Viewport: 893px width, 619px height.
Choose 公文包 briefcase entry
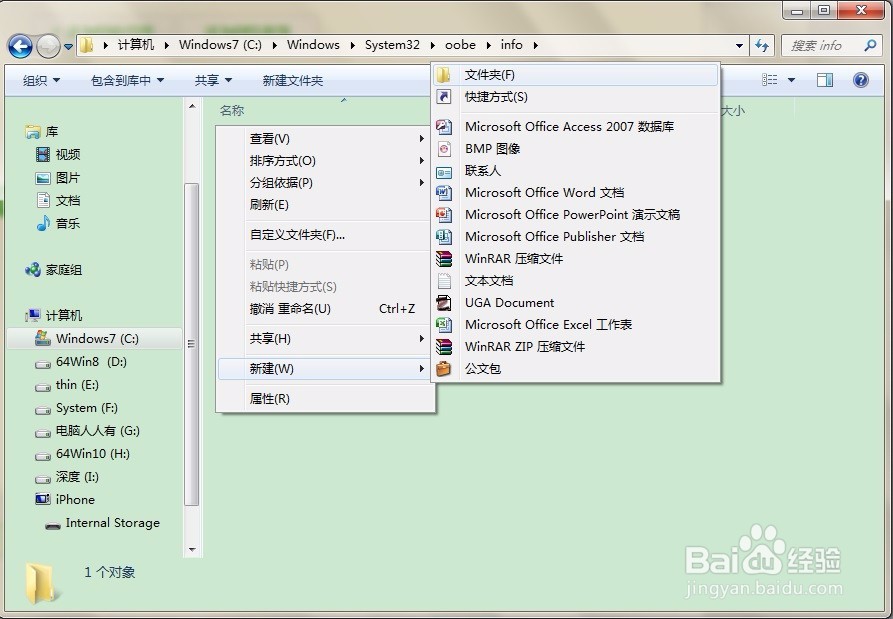(x=575, y=368)
